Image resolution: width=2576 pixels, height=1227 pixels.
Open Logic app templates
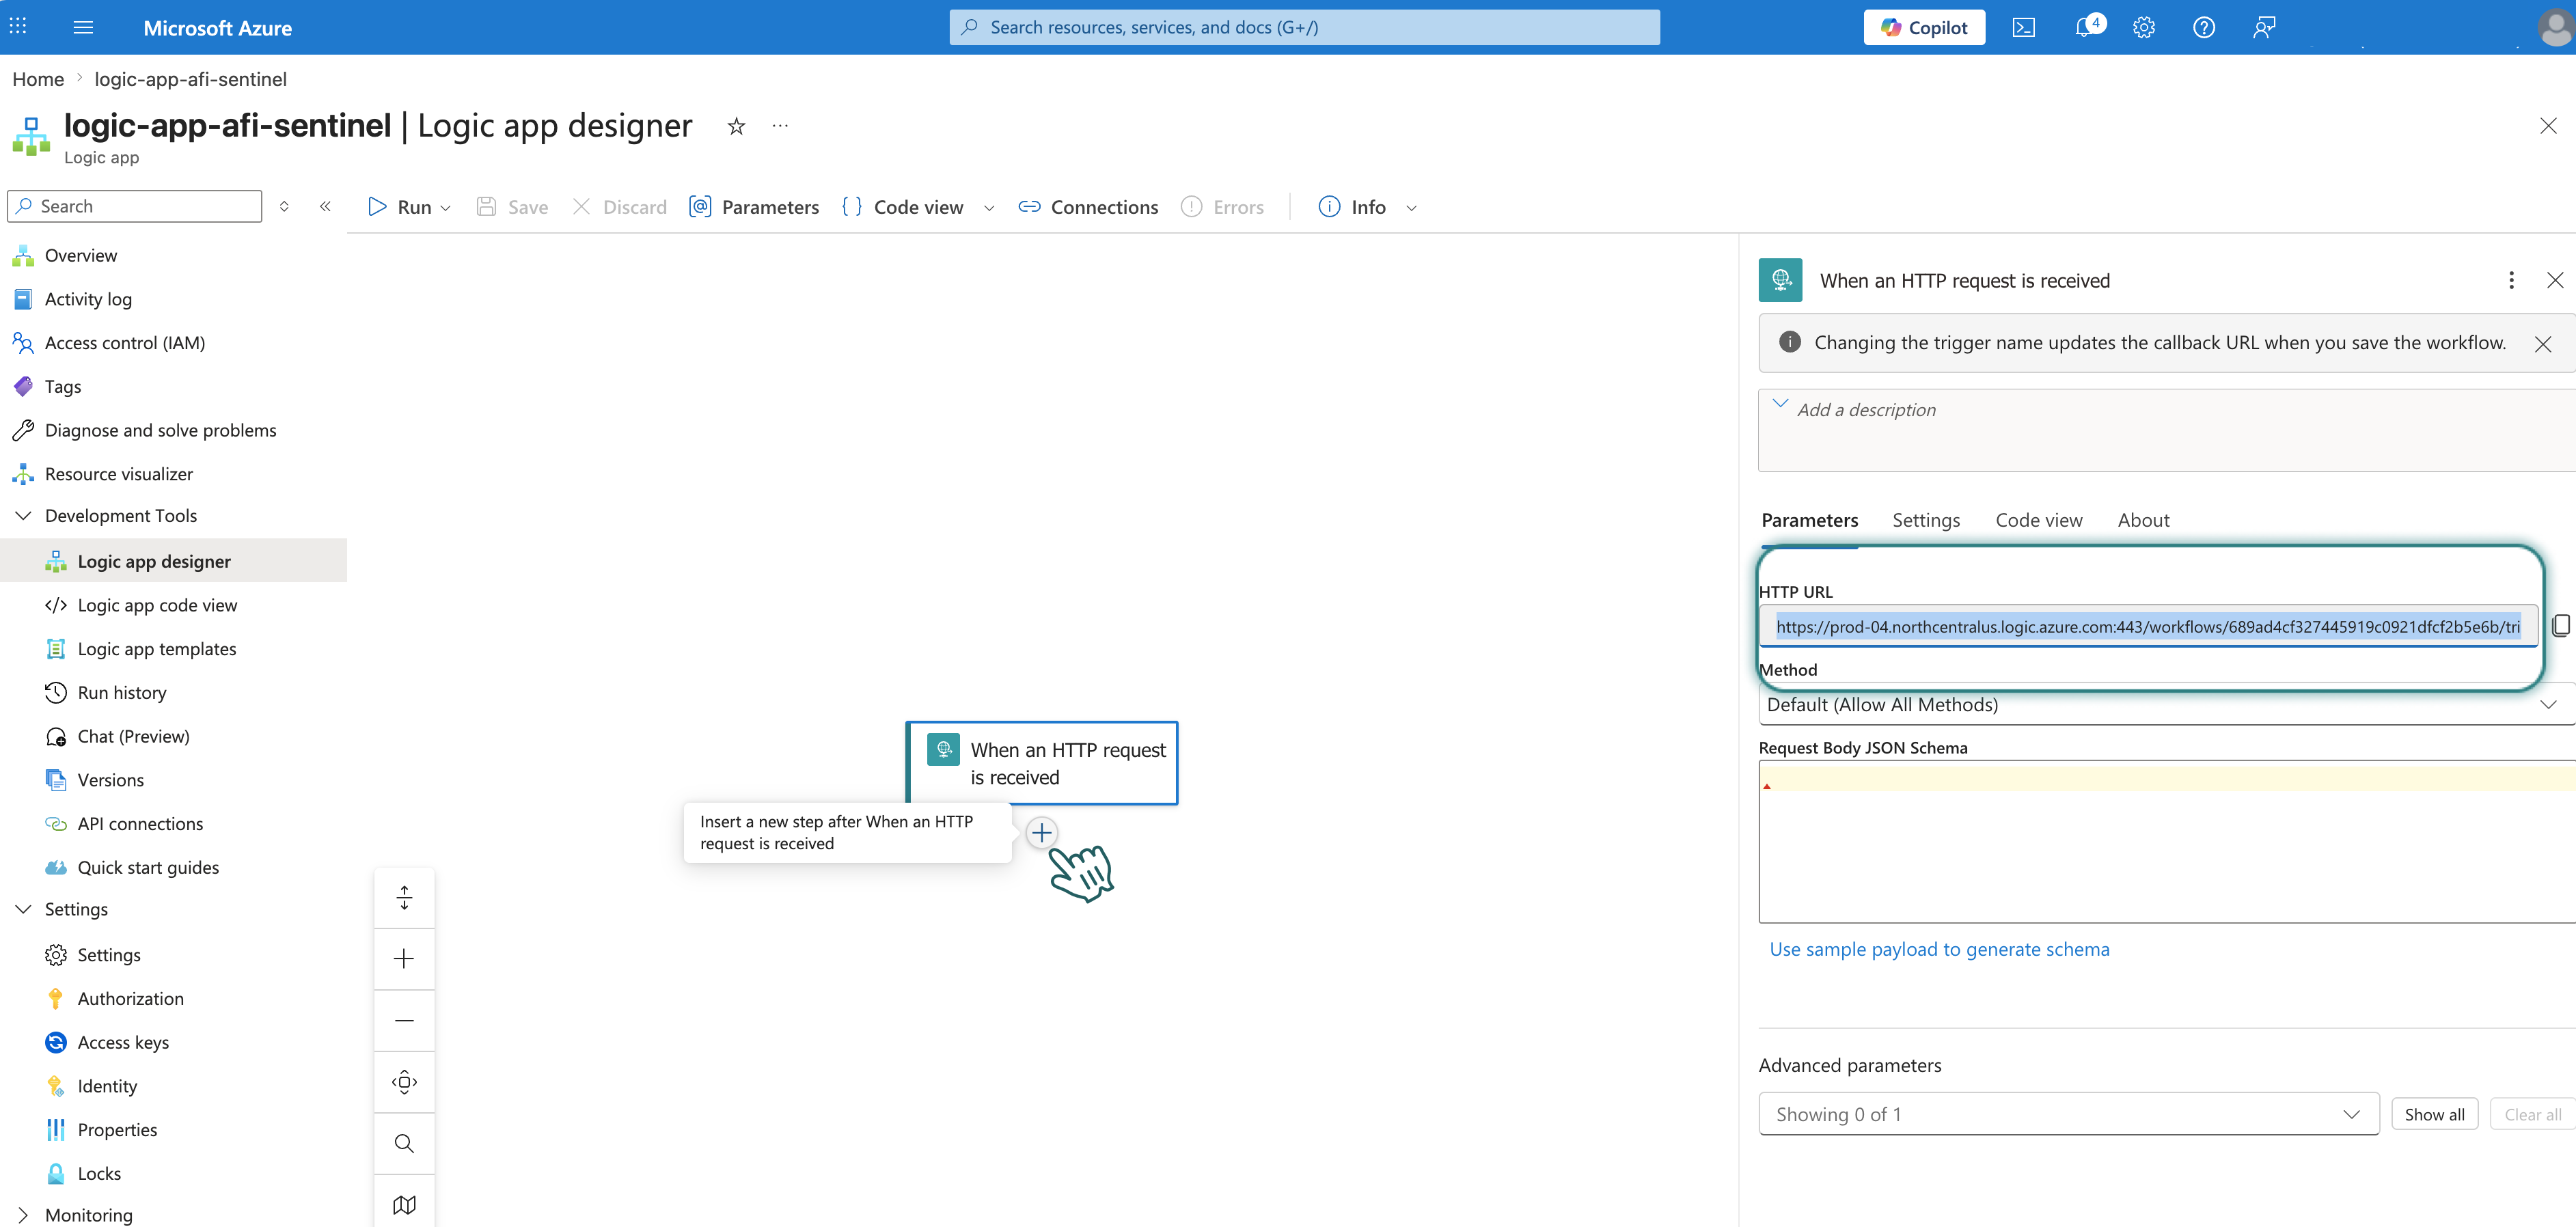[157, 648]
